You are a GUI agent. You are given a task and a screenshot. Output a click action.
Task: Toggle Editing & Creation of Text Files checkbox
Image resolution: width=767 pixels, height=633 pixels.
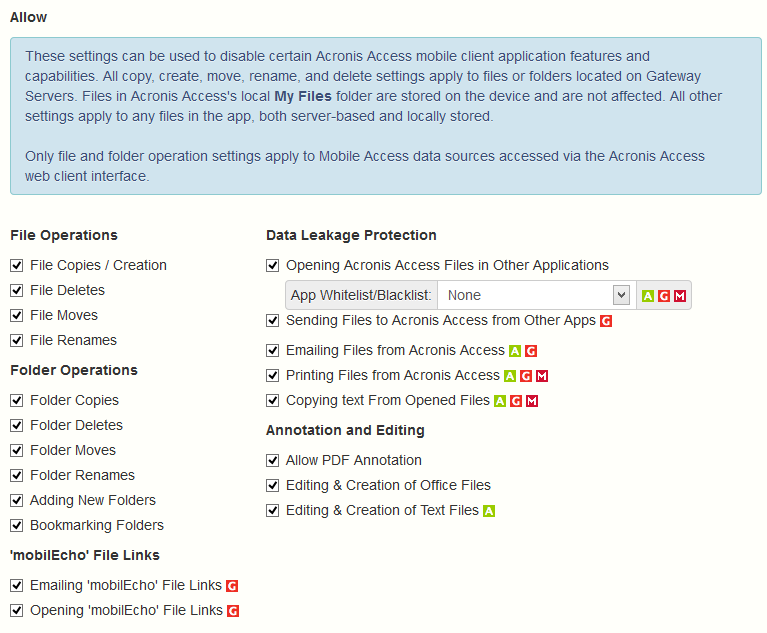pyautogui.click(x=272, y=511)
